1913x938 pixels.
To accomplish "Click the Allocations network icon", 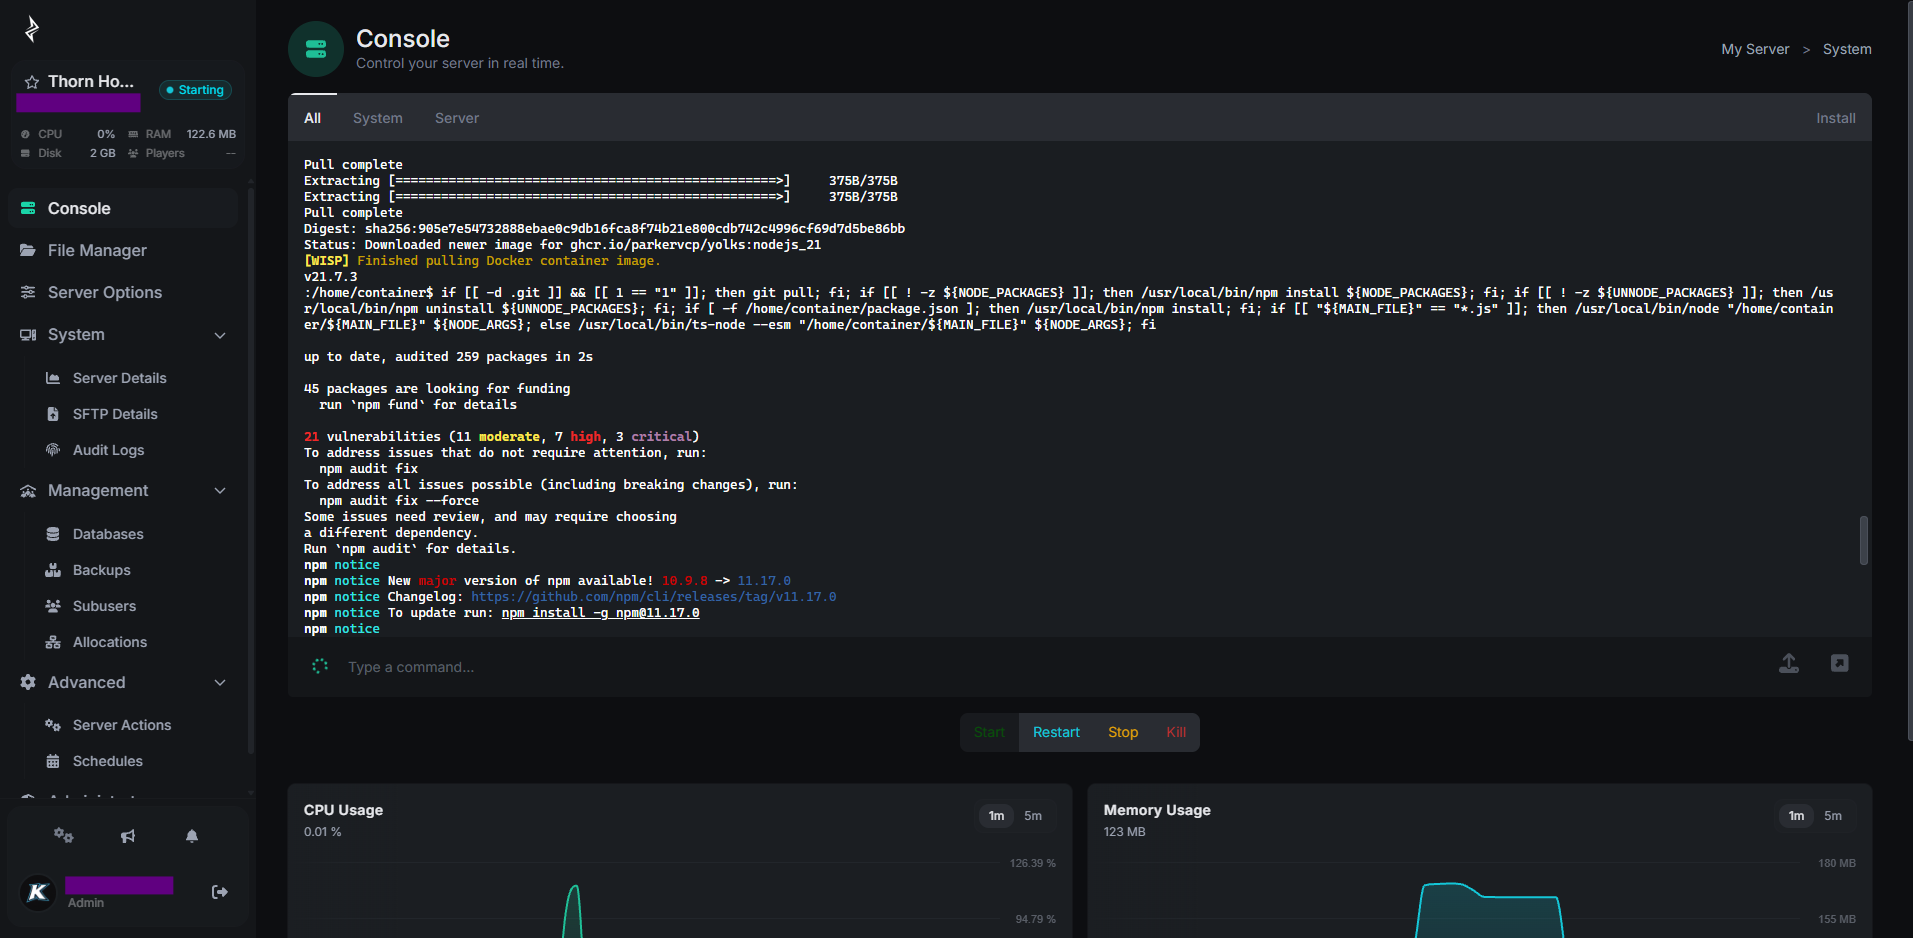I will [53, 642].
